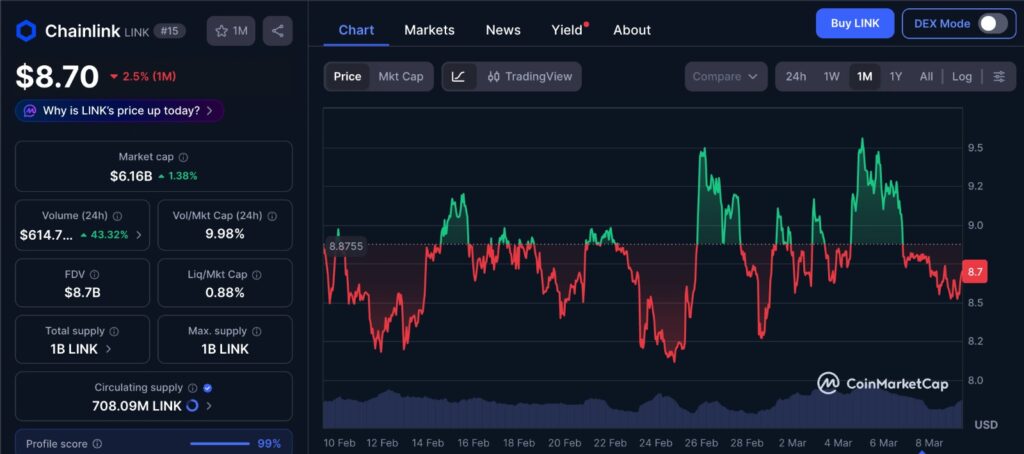The width and height of the screenshot is (1024, 454).
Task: Click the $8.70 price text
Action: pyautogui.click(x=57, y=76)
